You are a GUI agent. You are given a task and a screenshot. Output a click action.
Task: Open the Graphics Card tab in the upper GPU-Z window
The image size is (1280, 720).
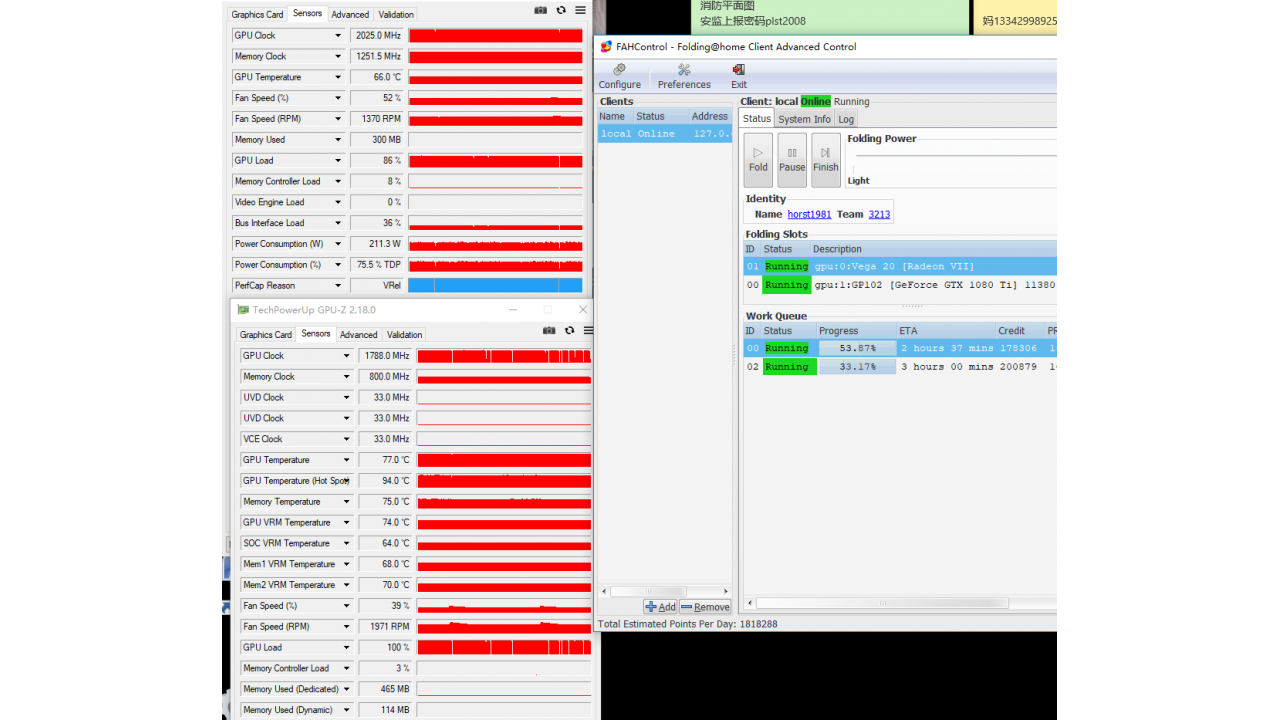257,15
